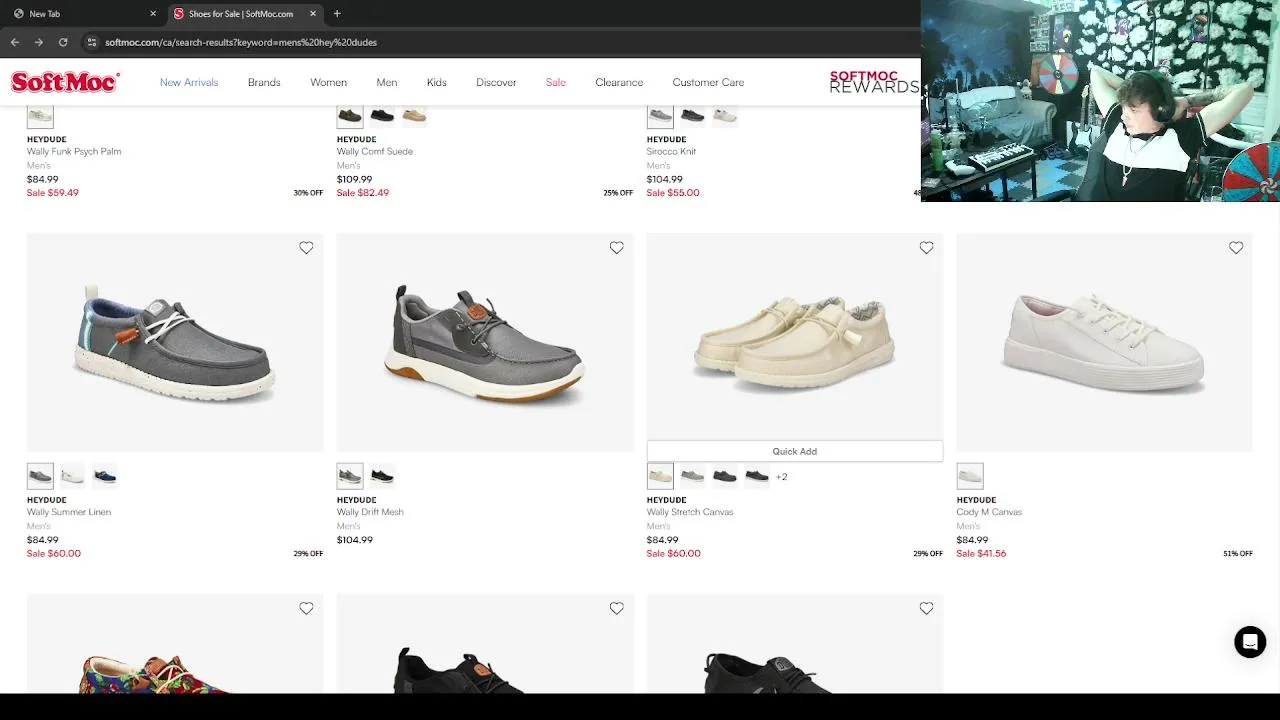The height and width of the screenshot is (720, 1280).
Task: Open Women menu
Action: (328, 82)
